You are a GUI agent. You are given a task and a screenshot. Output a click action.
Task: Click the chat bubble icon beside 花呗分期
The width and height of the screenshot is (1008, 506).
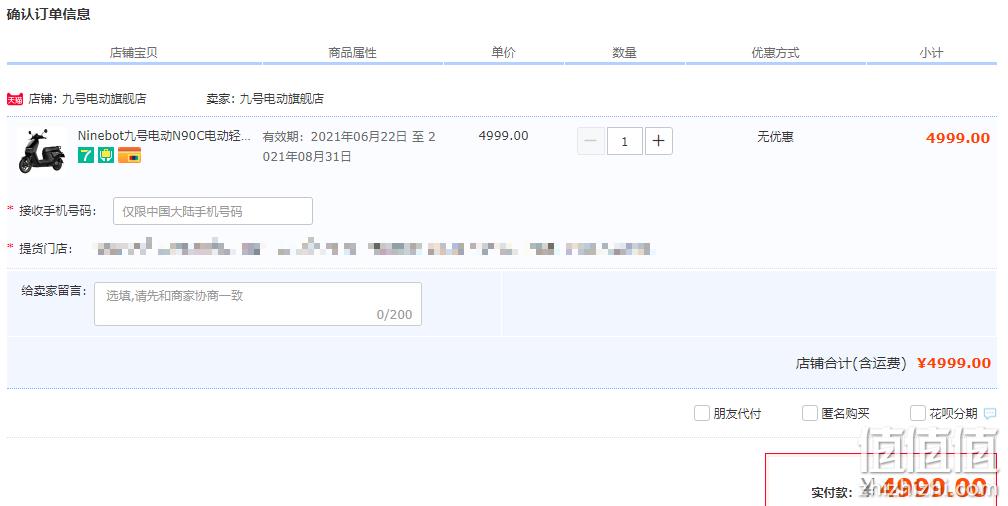(x=990, y=413)
